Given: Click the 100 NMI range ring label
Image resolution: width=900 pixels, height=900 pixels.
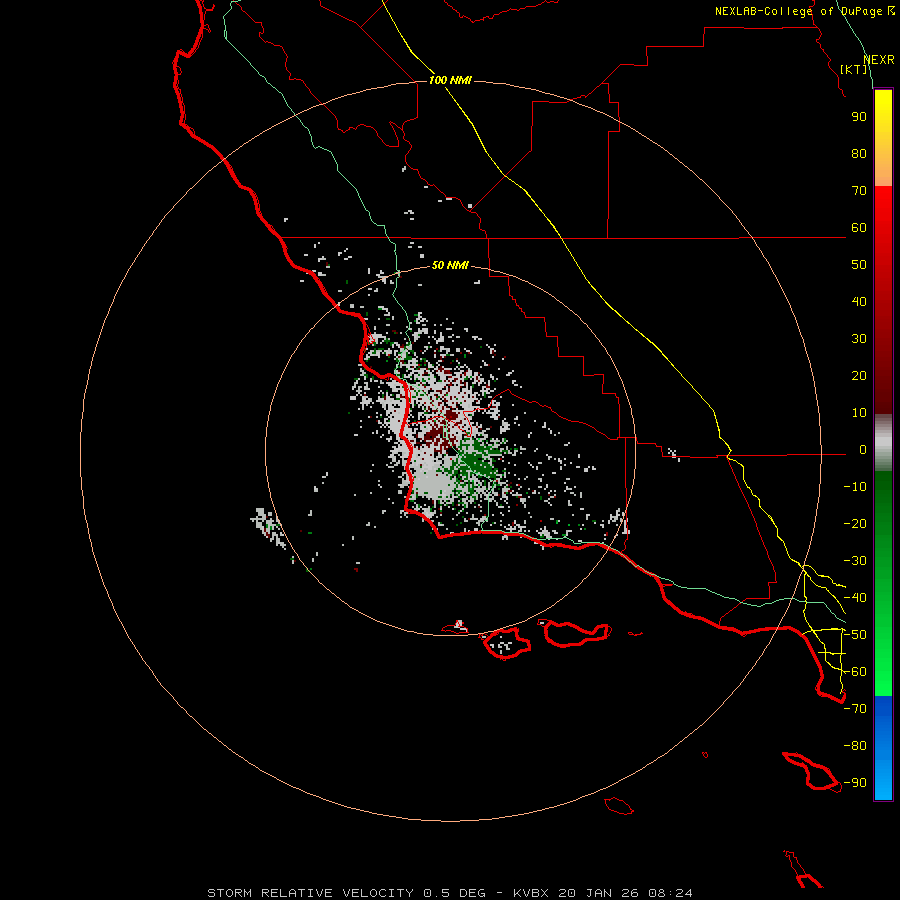Looking at the screenshot, I should pos(450,80).
